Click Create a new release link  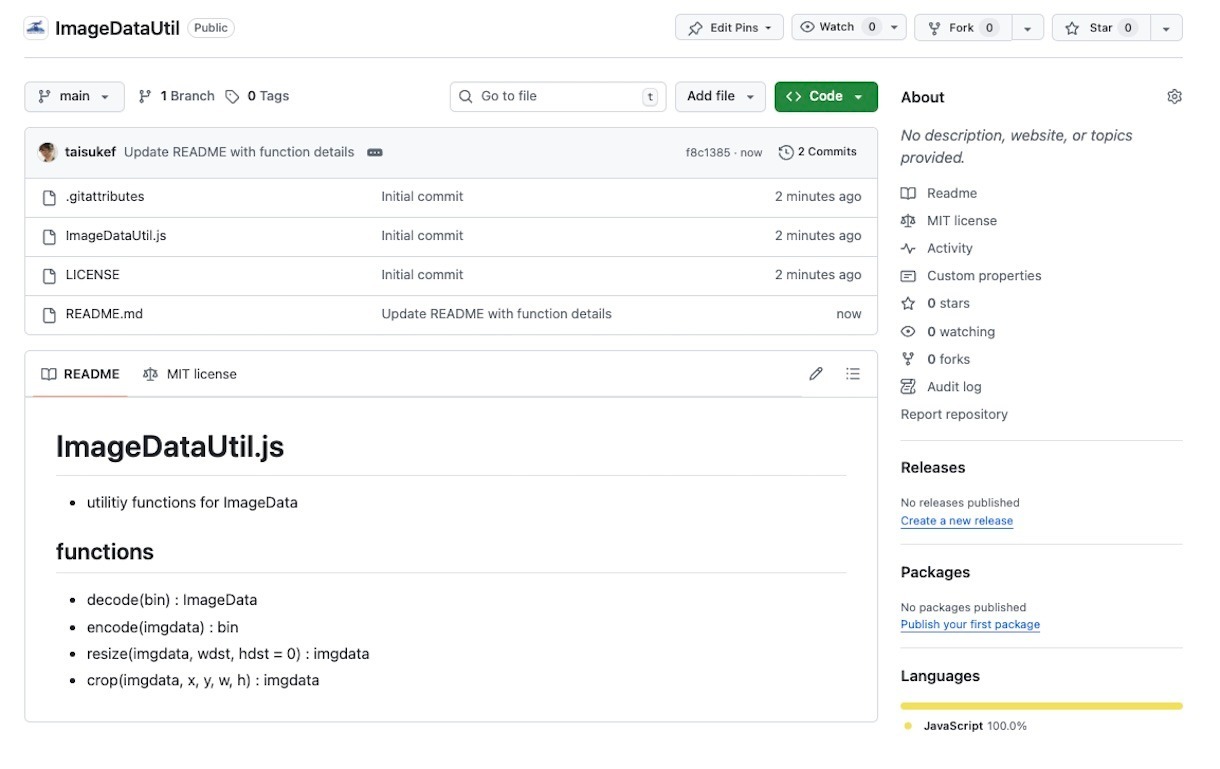point(956,521)
